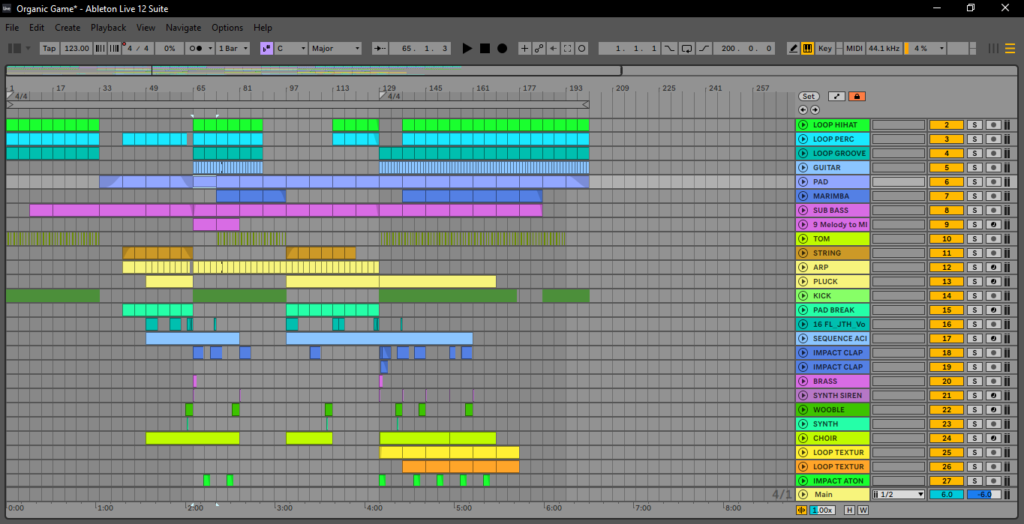Toggle the Draw Mode pencil icon

(x=793, y=48)
